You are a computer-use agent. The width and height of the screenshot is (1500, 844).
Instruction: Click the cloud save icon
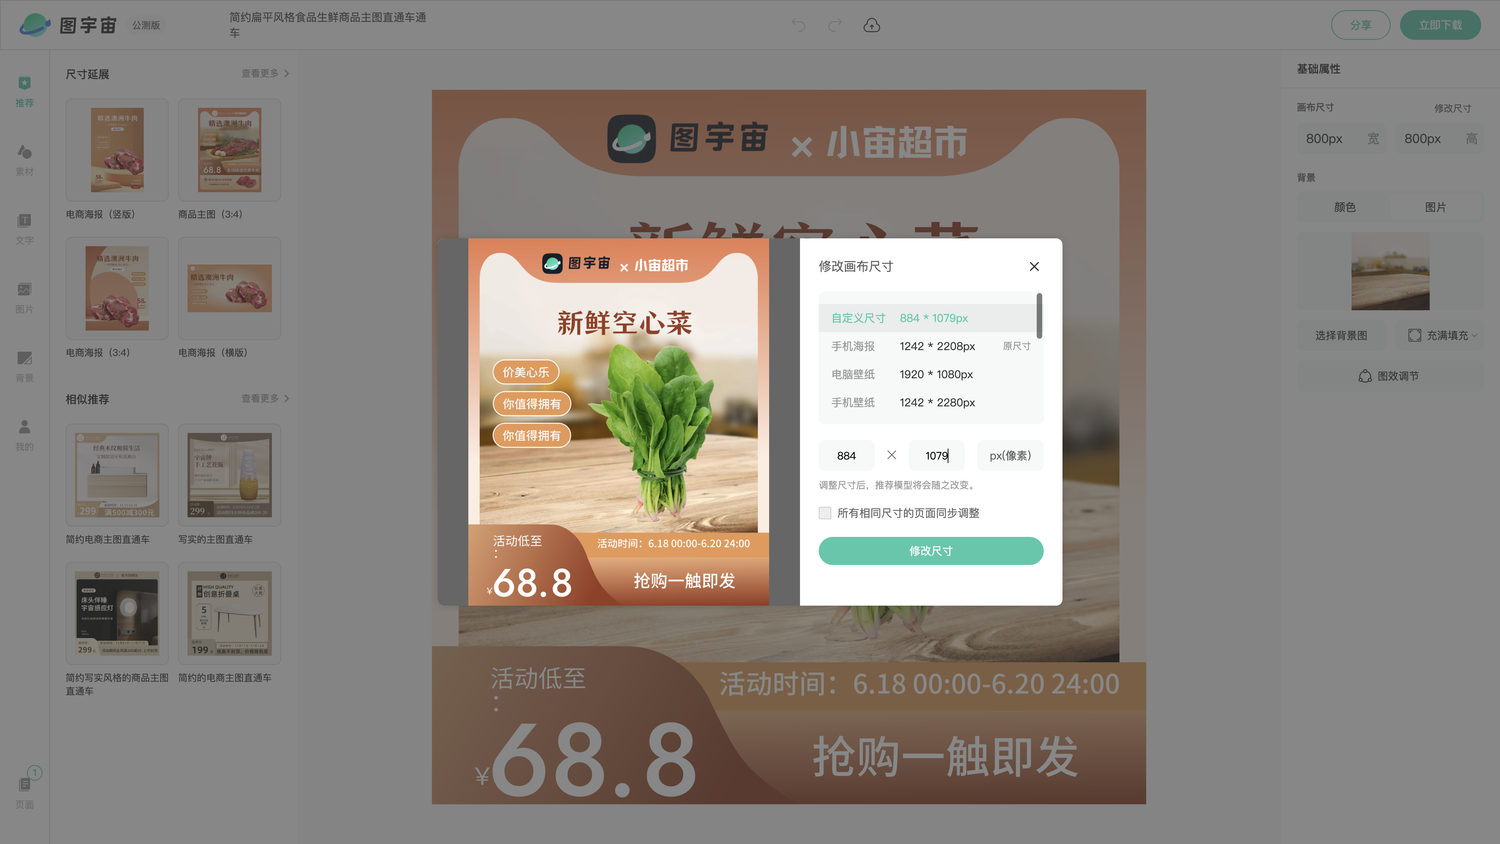[x=872, y=25]
